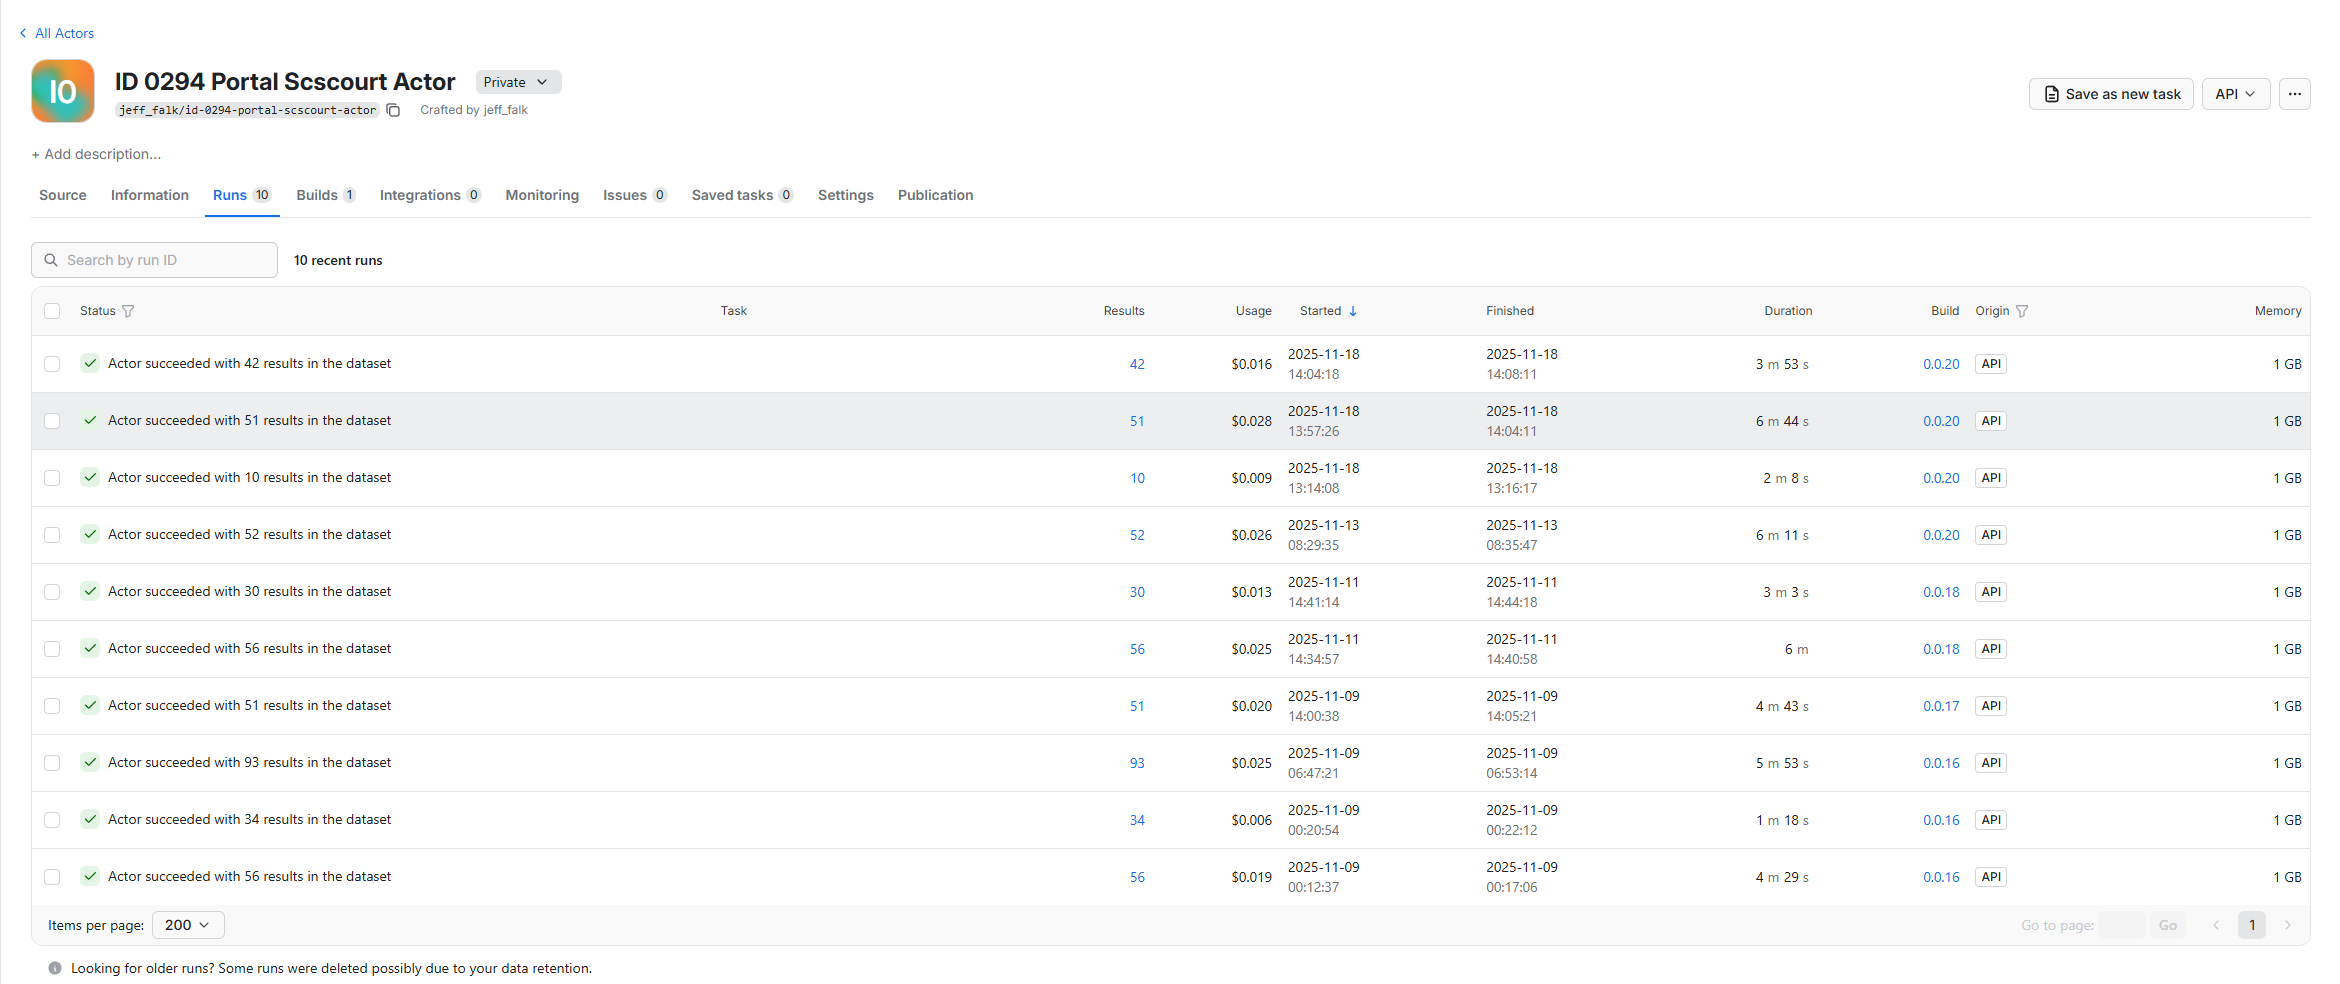The image size is (2340, 984).
Task: Click the magnifier icon in run search
Action: [51, 259]
